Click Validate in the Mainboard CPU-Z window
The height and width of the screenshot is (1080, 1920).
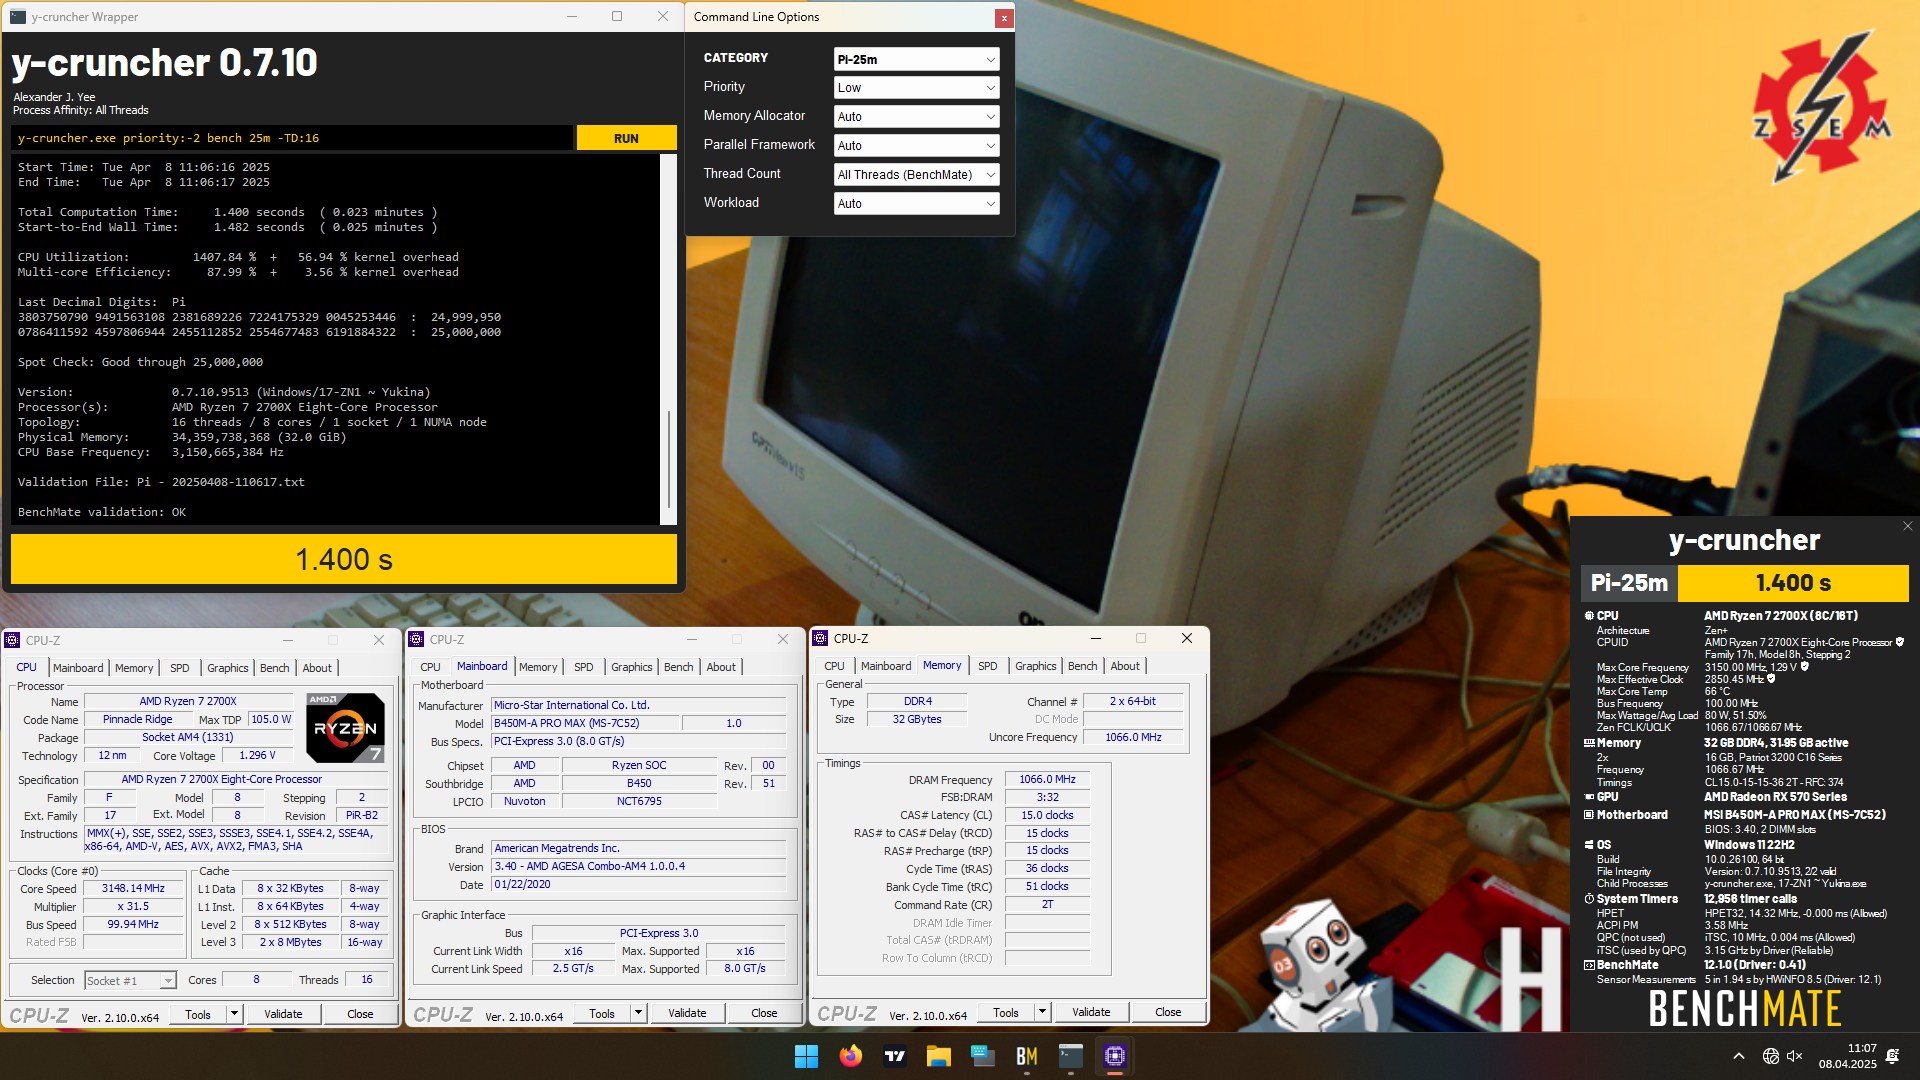click(687, 1013)
